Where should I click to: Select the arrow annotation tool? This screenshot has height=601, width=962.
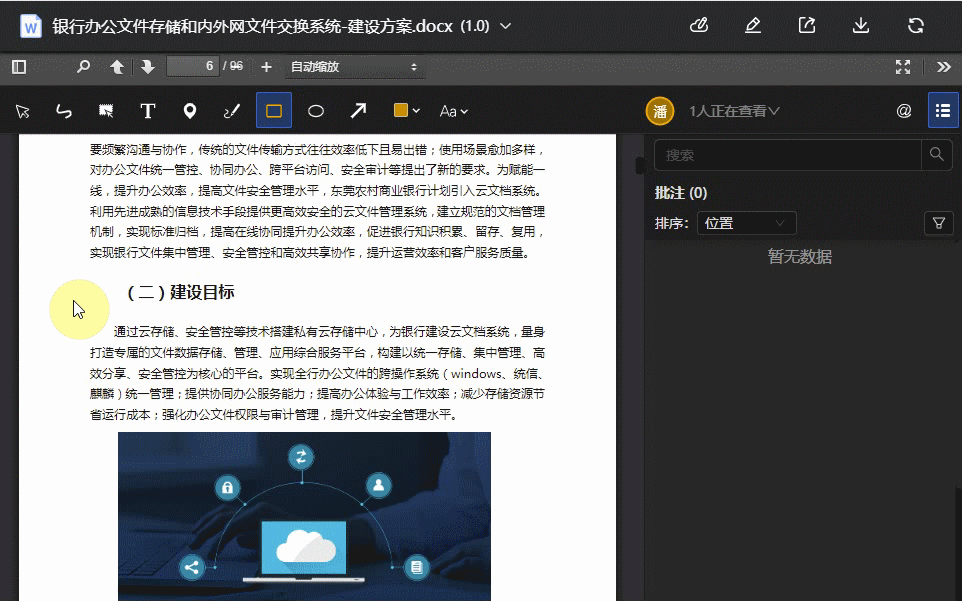pos(356,110)
